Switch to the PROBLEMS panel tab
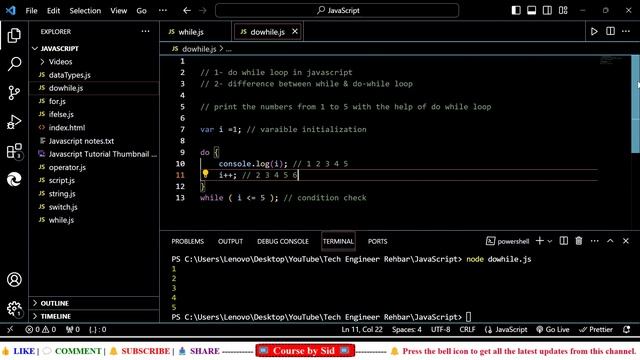640x360 pixels. coord(187,241)
